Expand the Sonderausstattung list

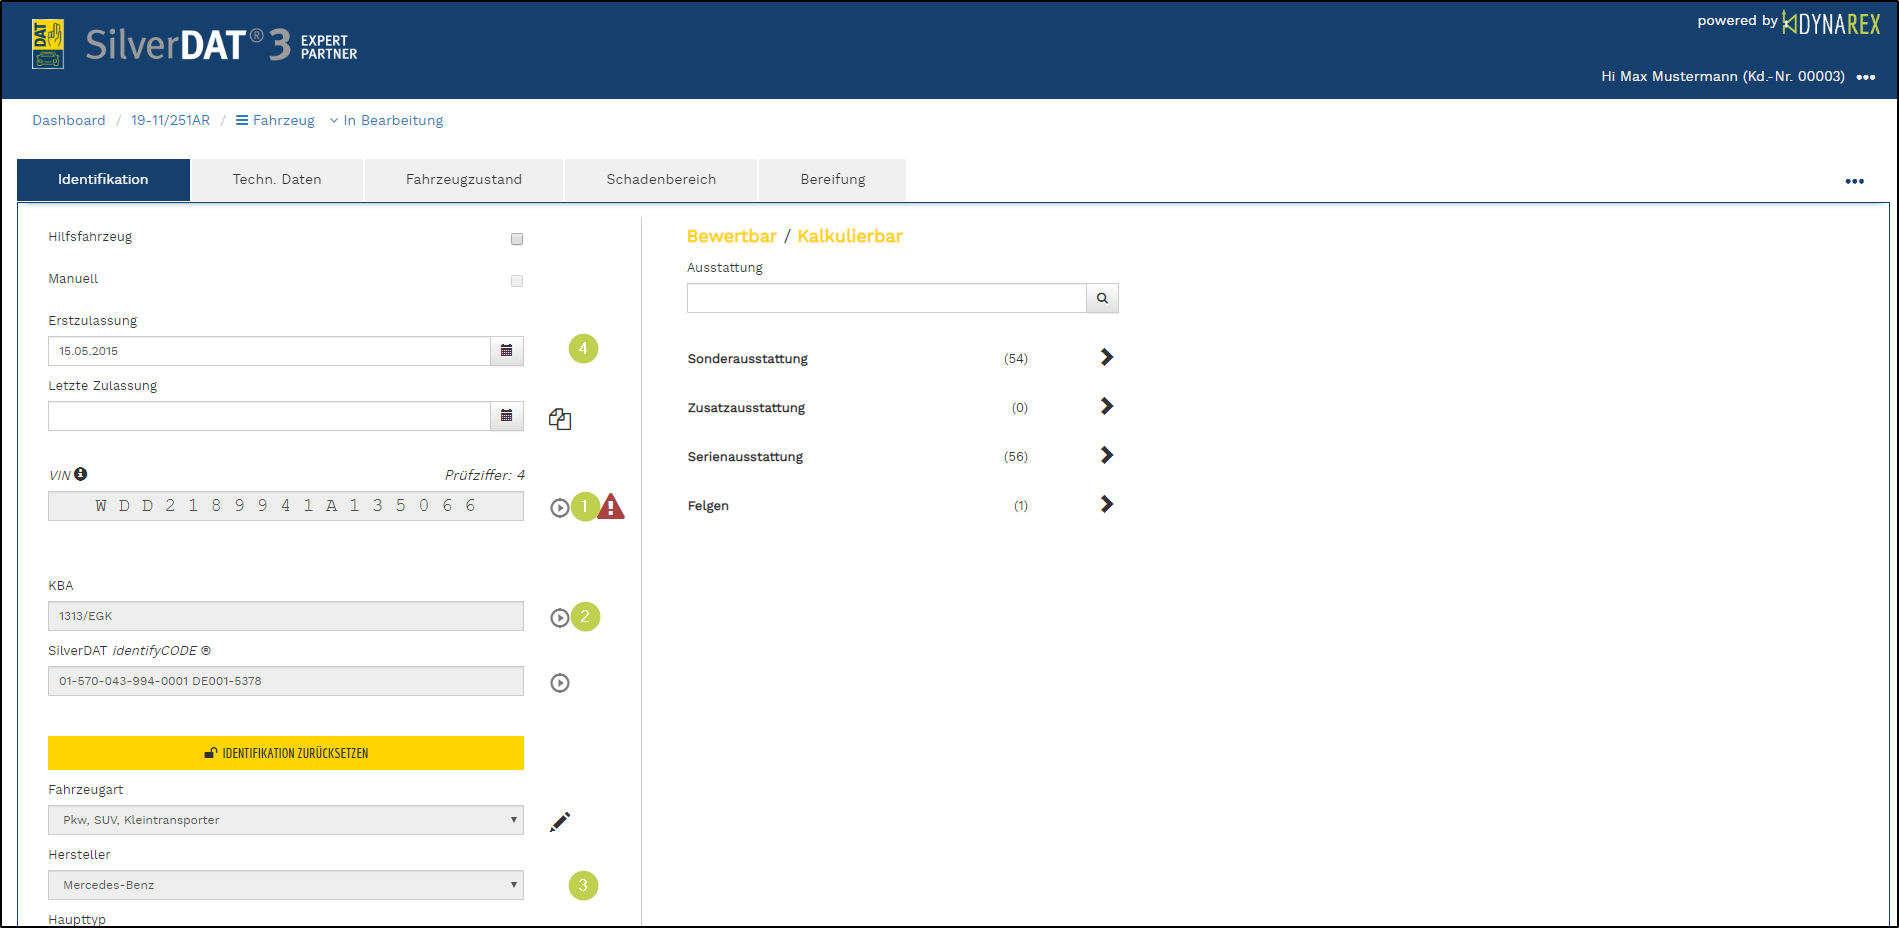[1106, 357]
